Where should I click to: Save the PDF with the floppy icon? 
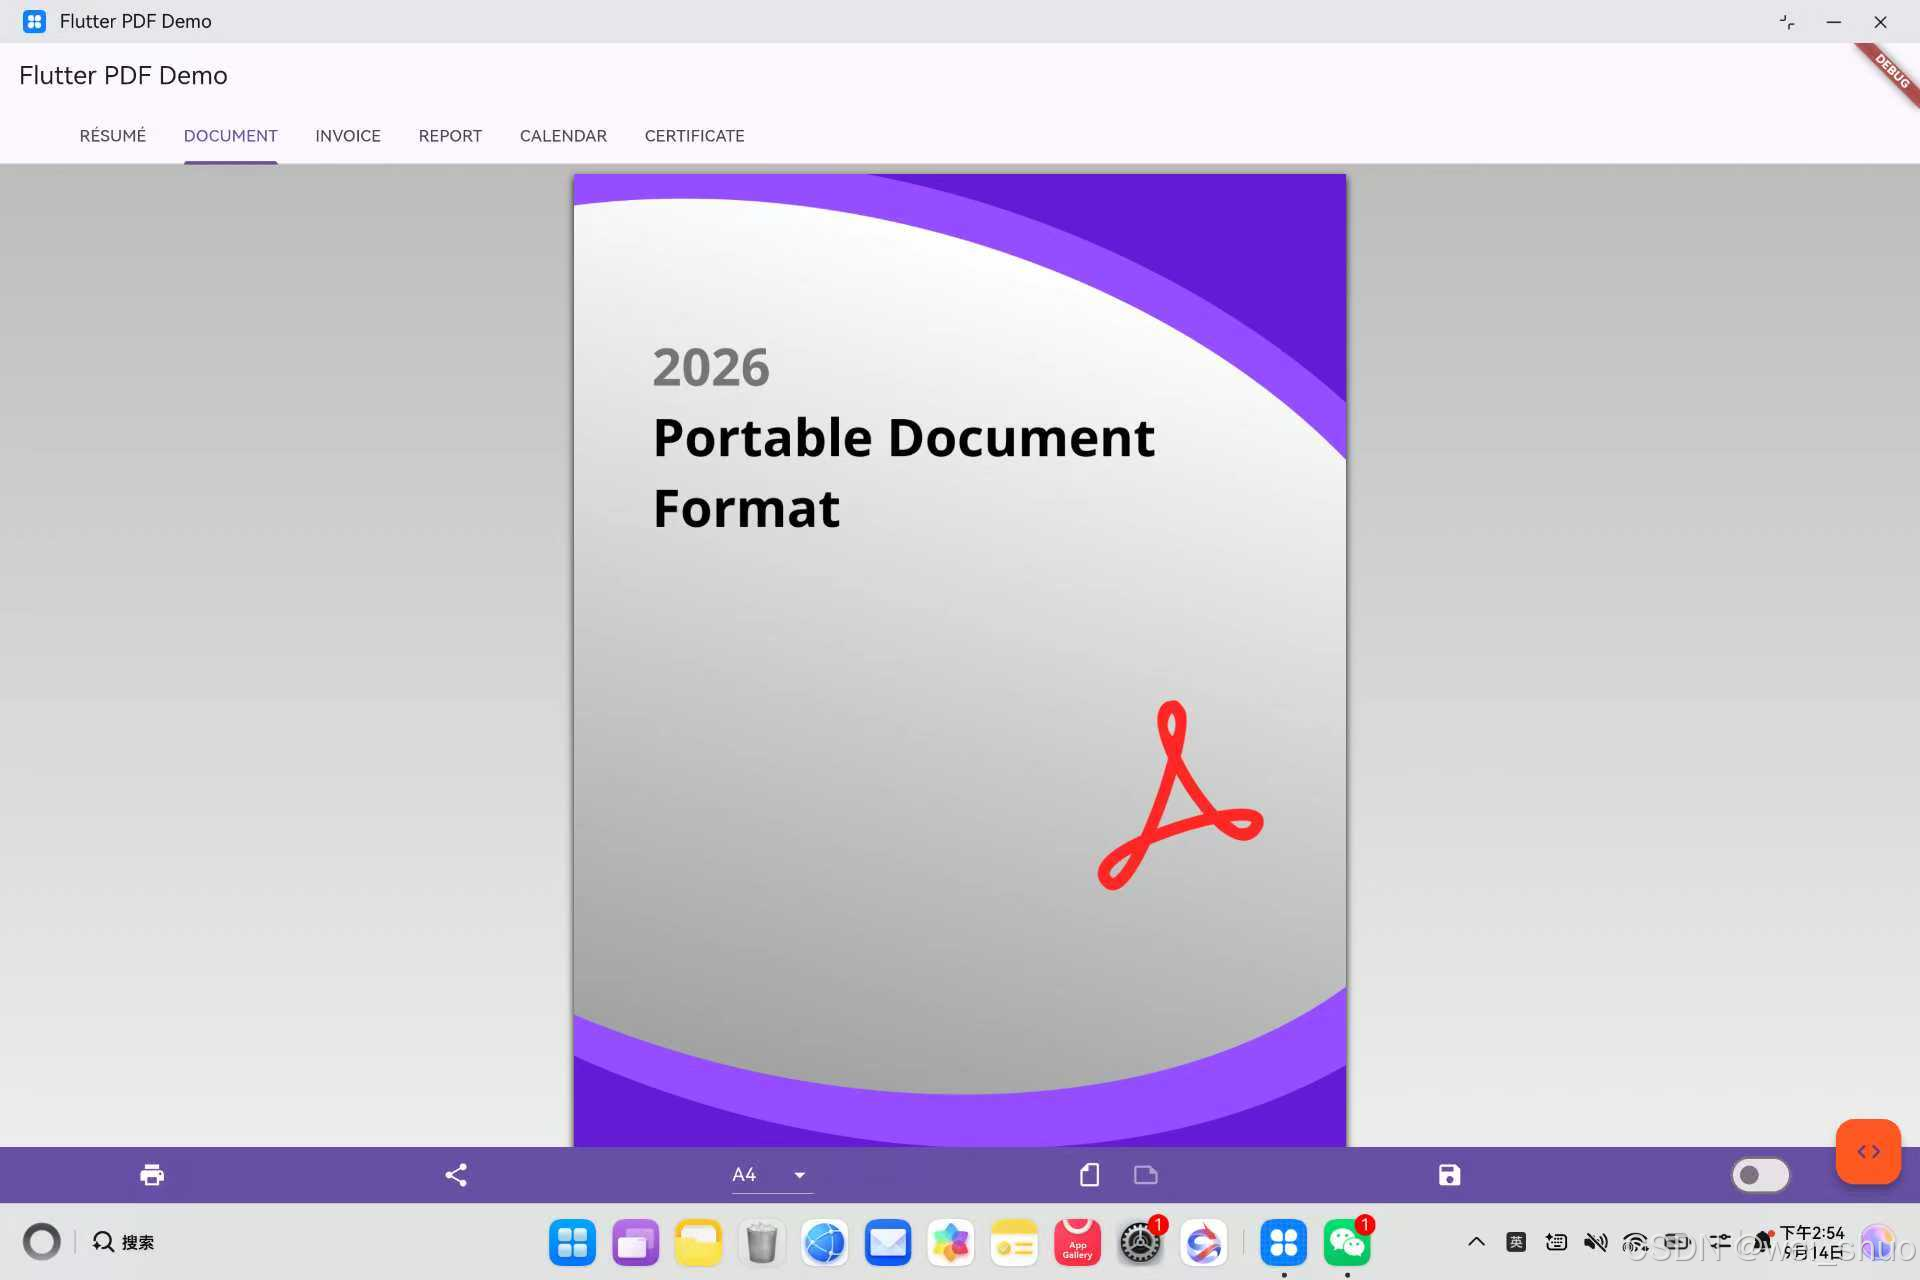[x=1449, y=1175]
